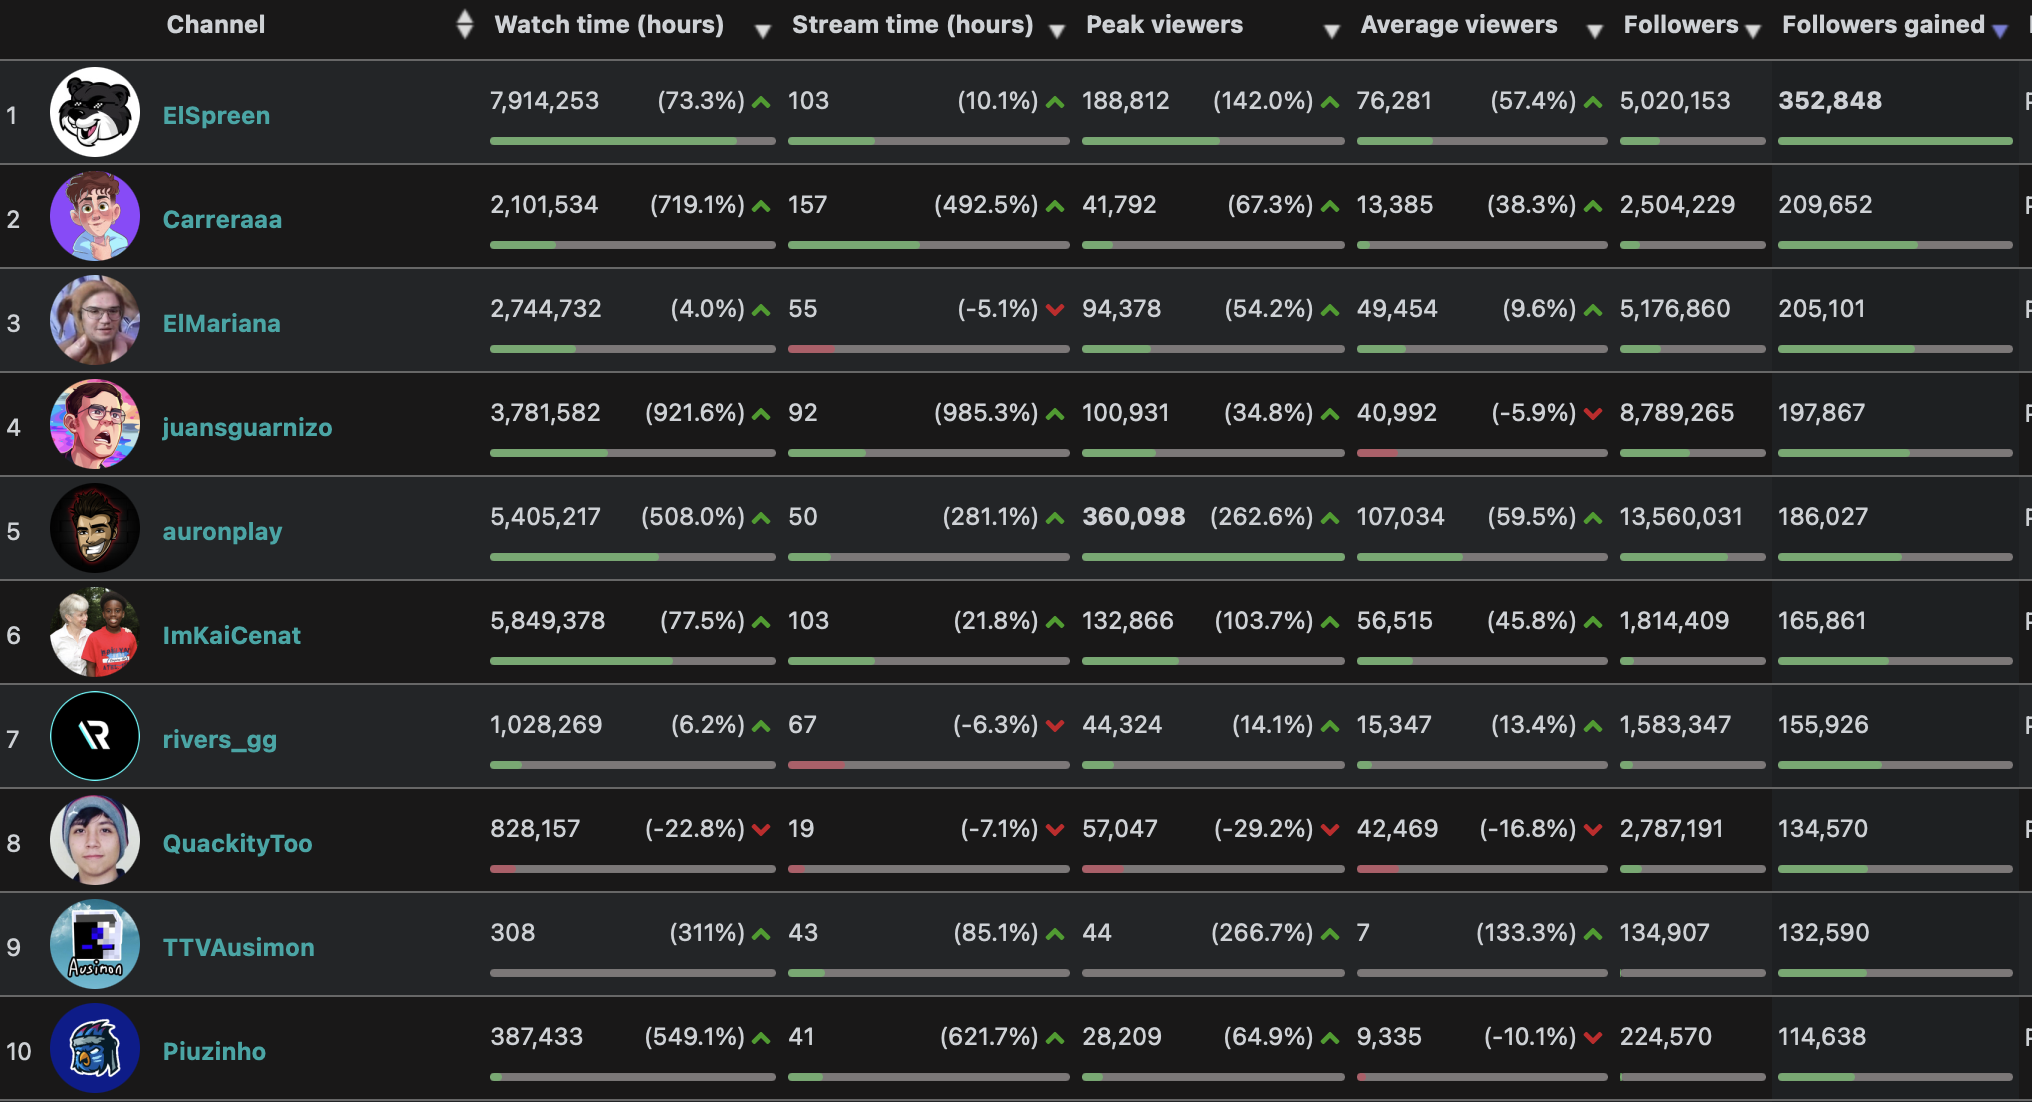This screenshot has height=1102, width=2032.
Task: Click TTVAusimon's pixel avatar icon
Action: point(95,944)
